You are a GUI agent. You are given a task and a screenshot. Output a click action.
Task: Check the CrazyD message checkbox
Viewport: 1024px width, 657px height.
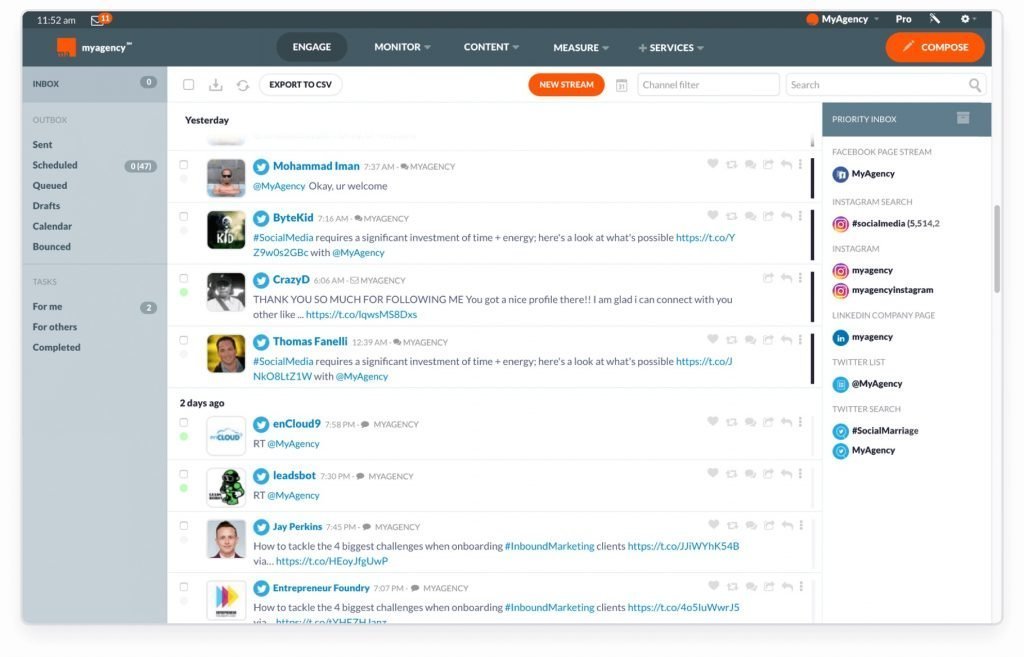tap(184, 278)
